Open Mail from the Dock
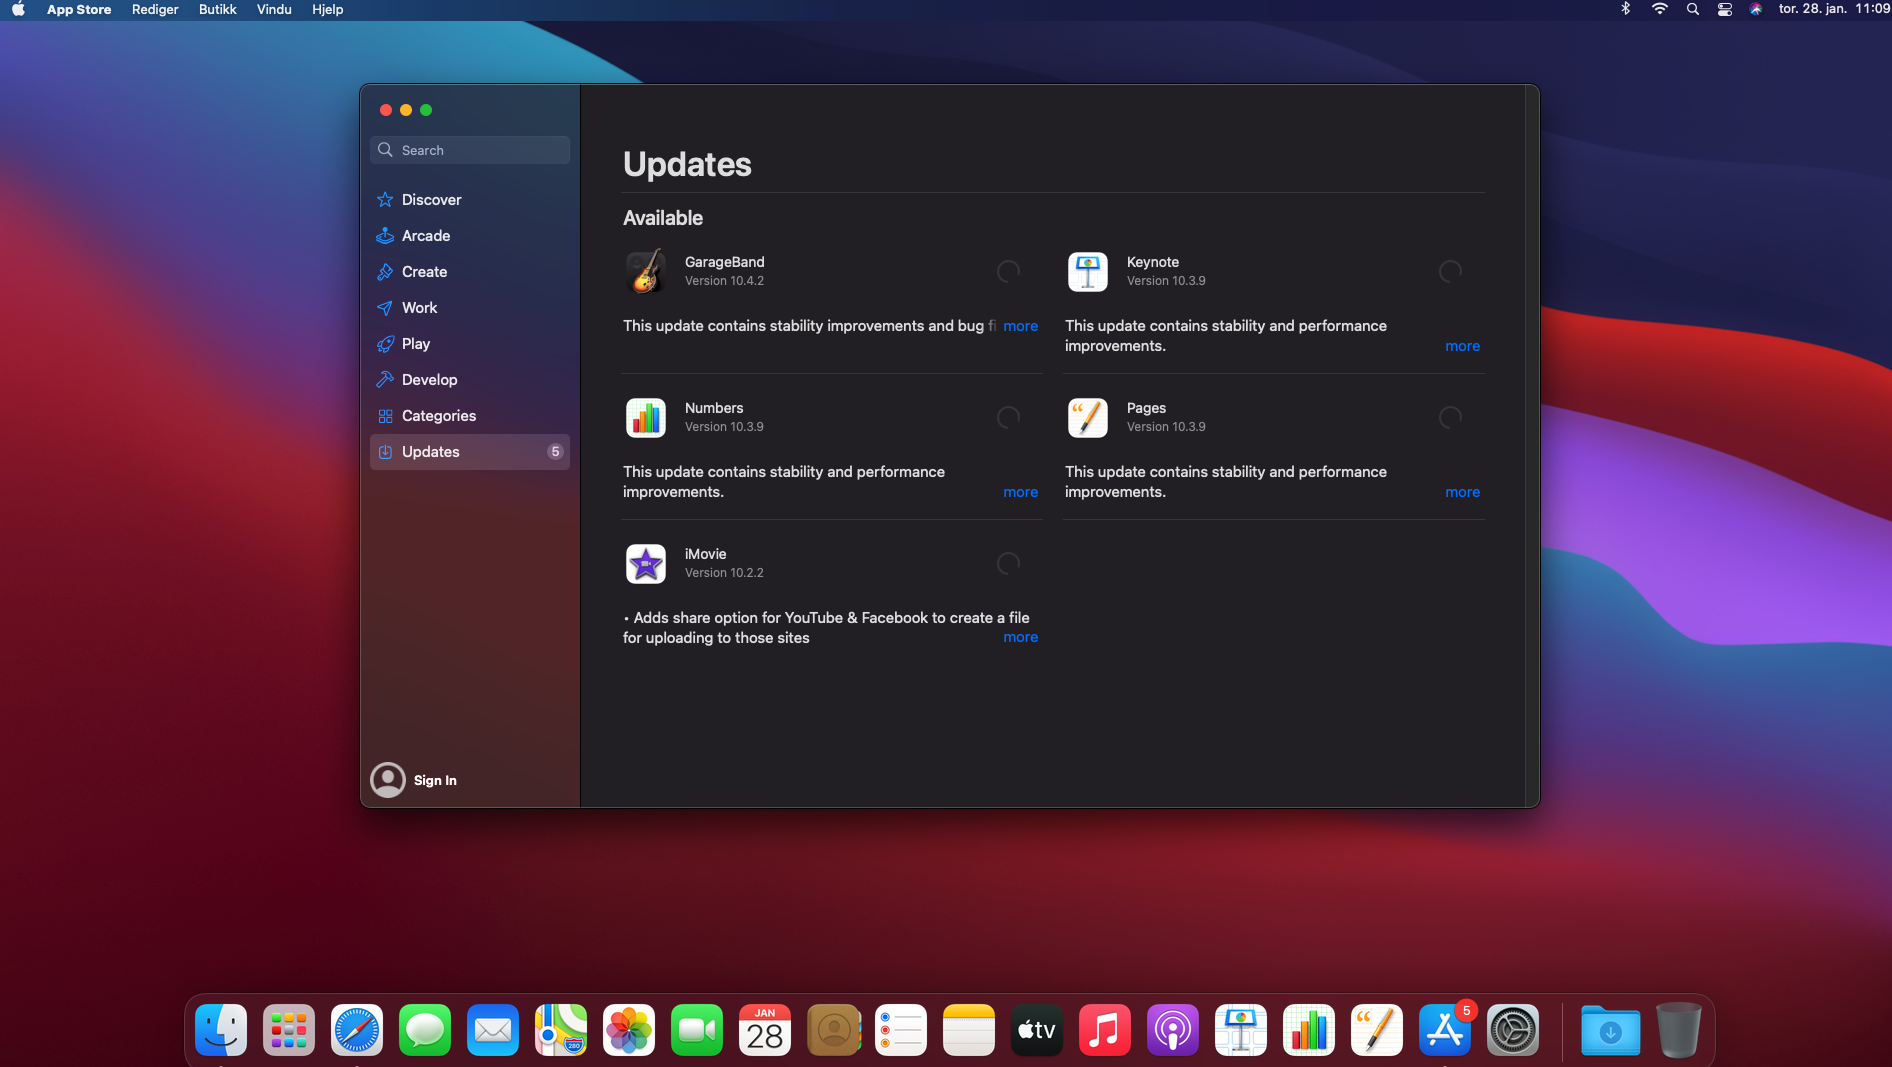This screenshot has height=1067, width=1892. point(493,1030)
